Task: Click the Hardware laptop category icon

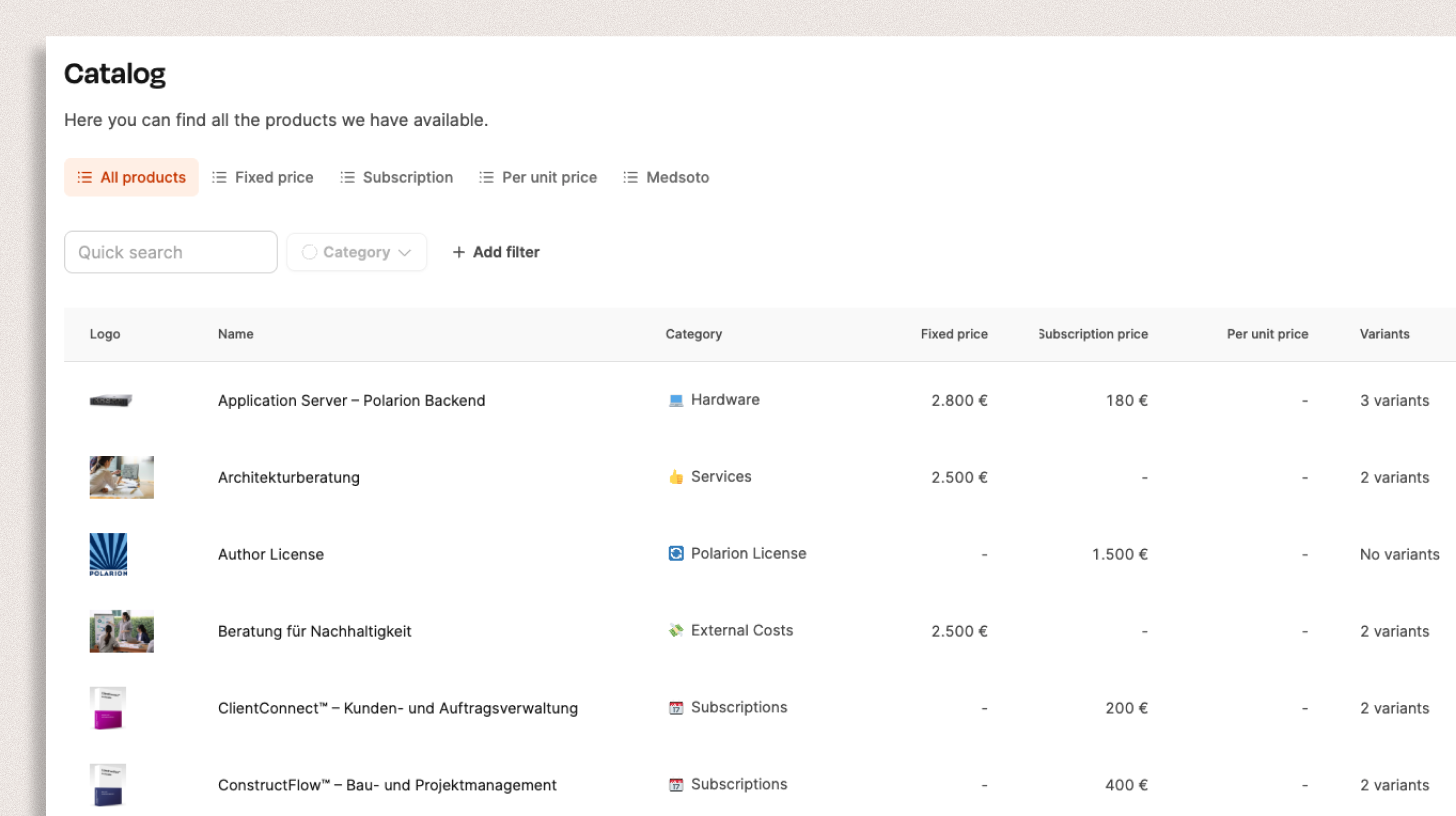Action: tap(676, 400)
